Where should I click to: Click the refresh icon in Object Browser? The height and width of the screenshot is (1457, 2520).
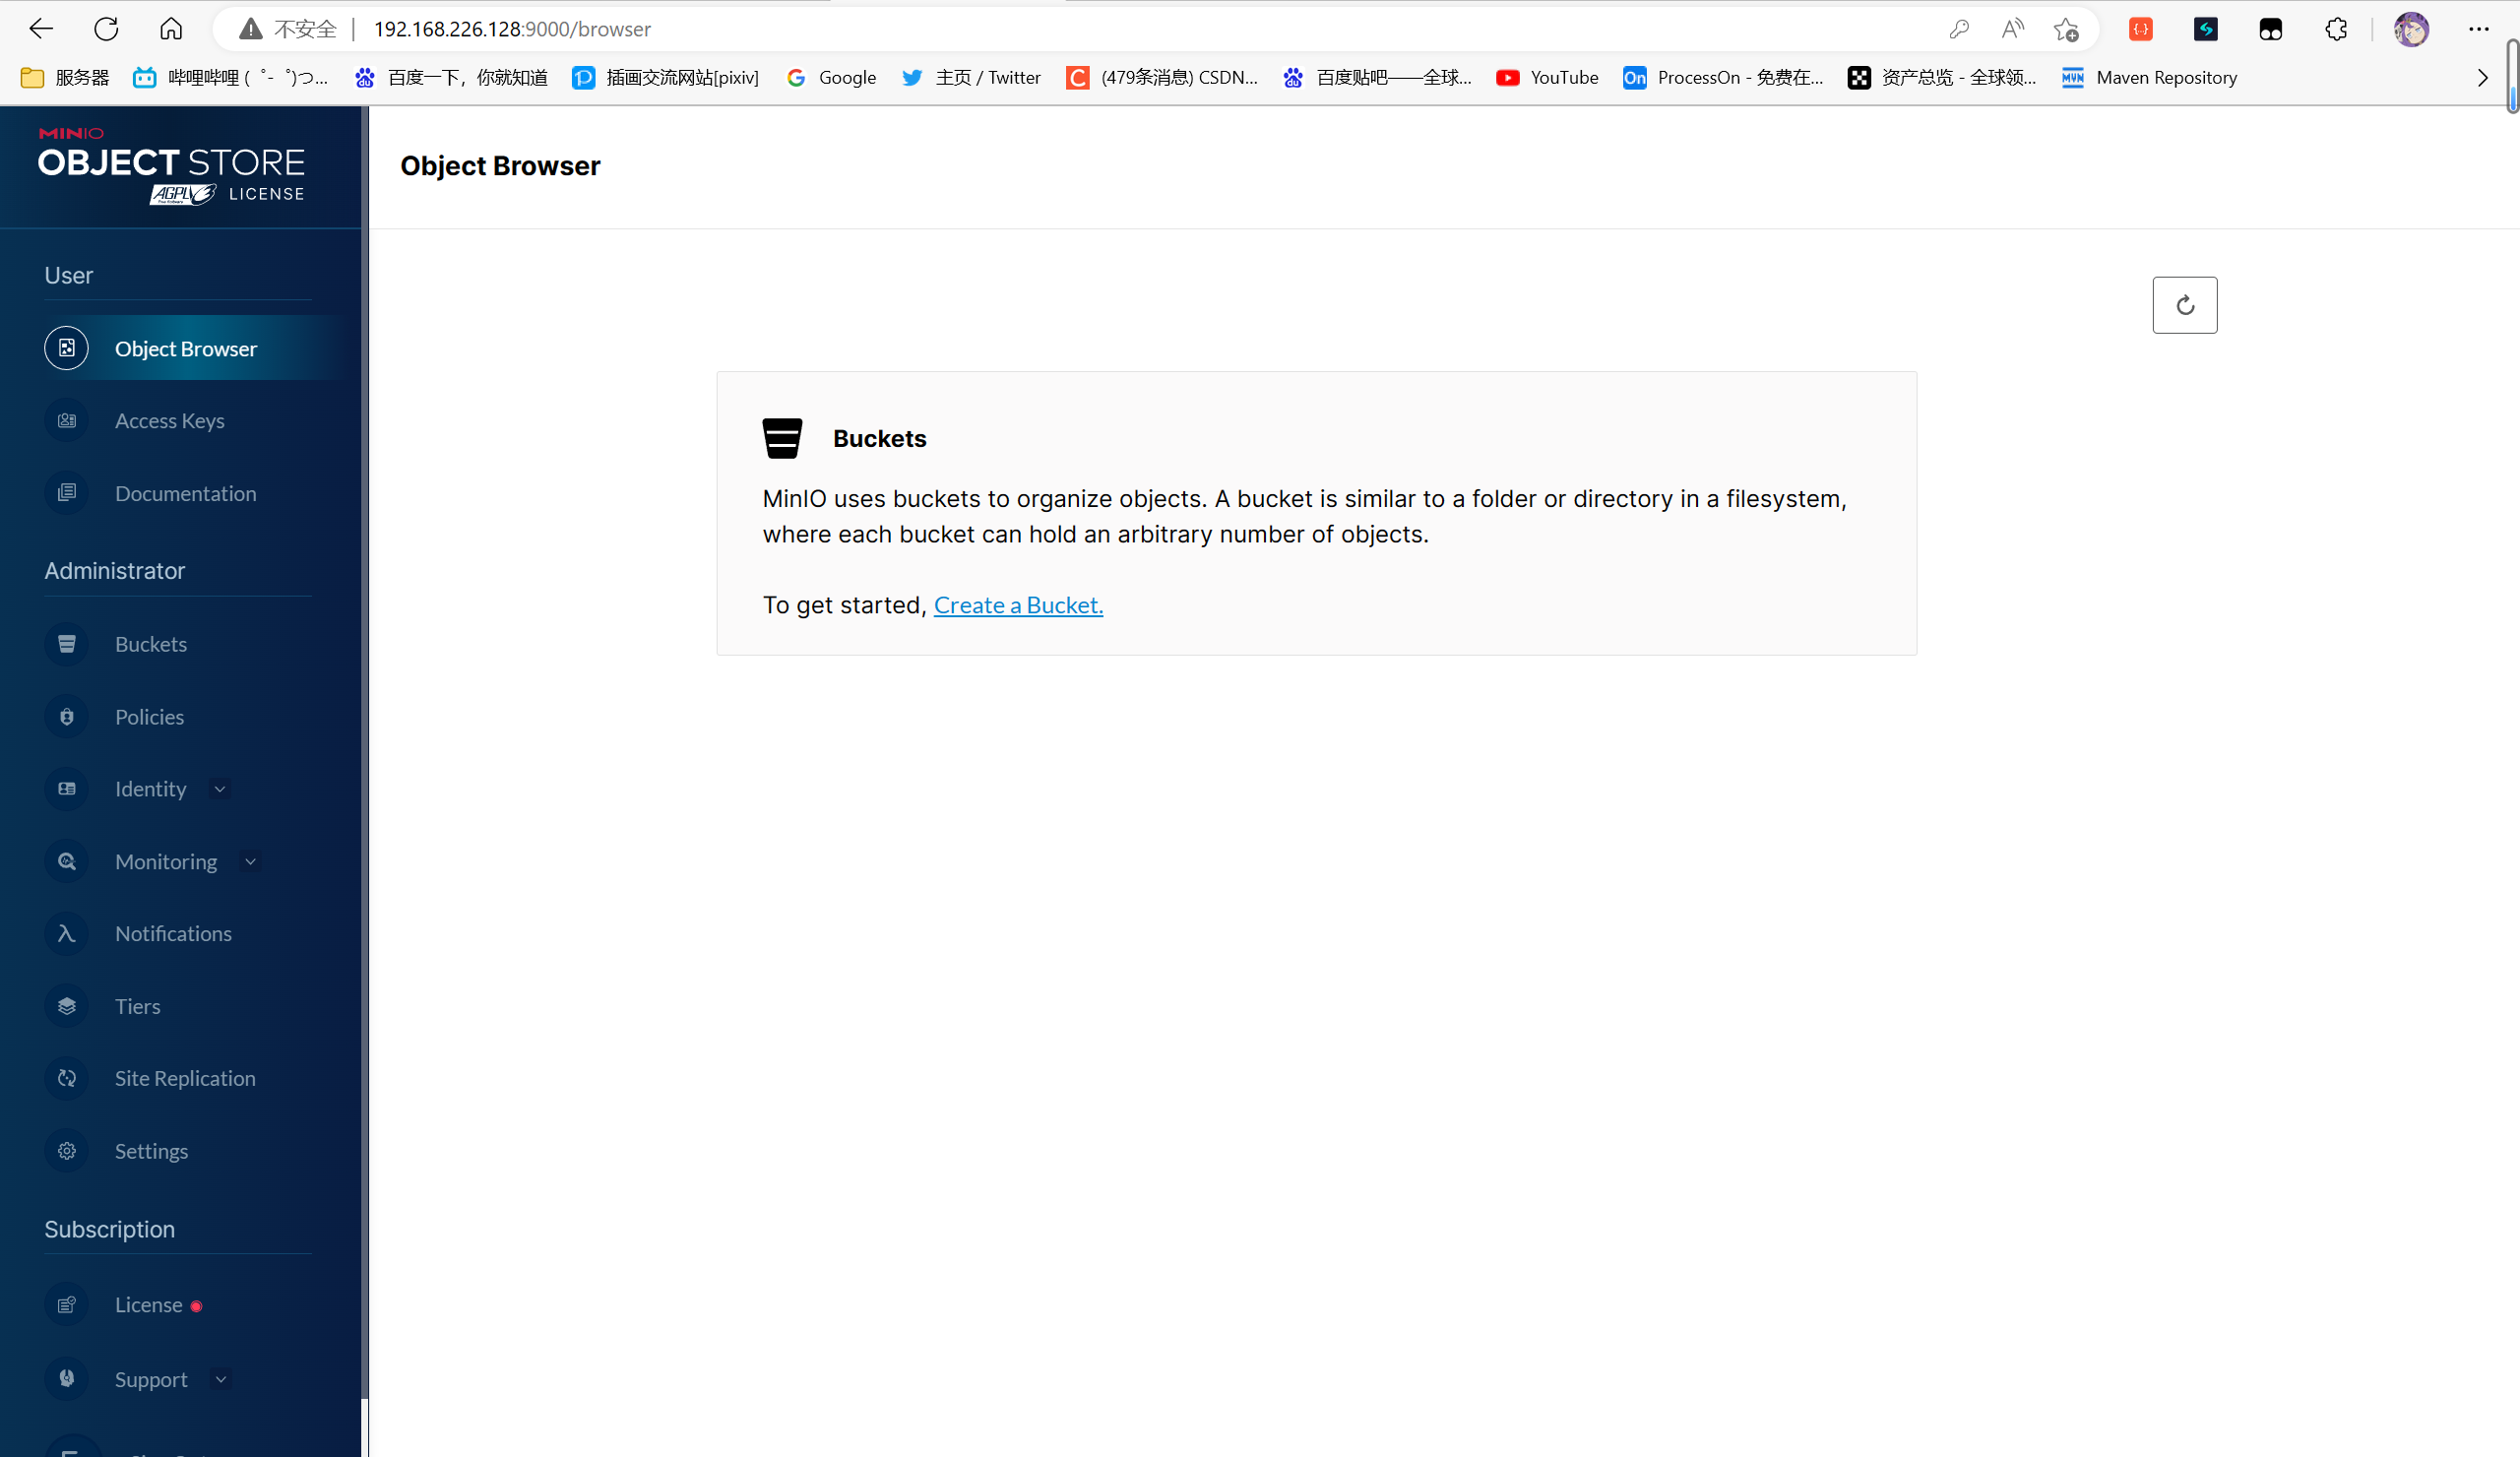point(2184,305)
